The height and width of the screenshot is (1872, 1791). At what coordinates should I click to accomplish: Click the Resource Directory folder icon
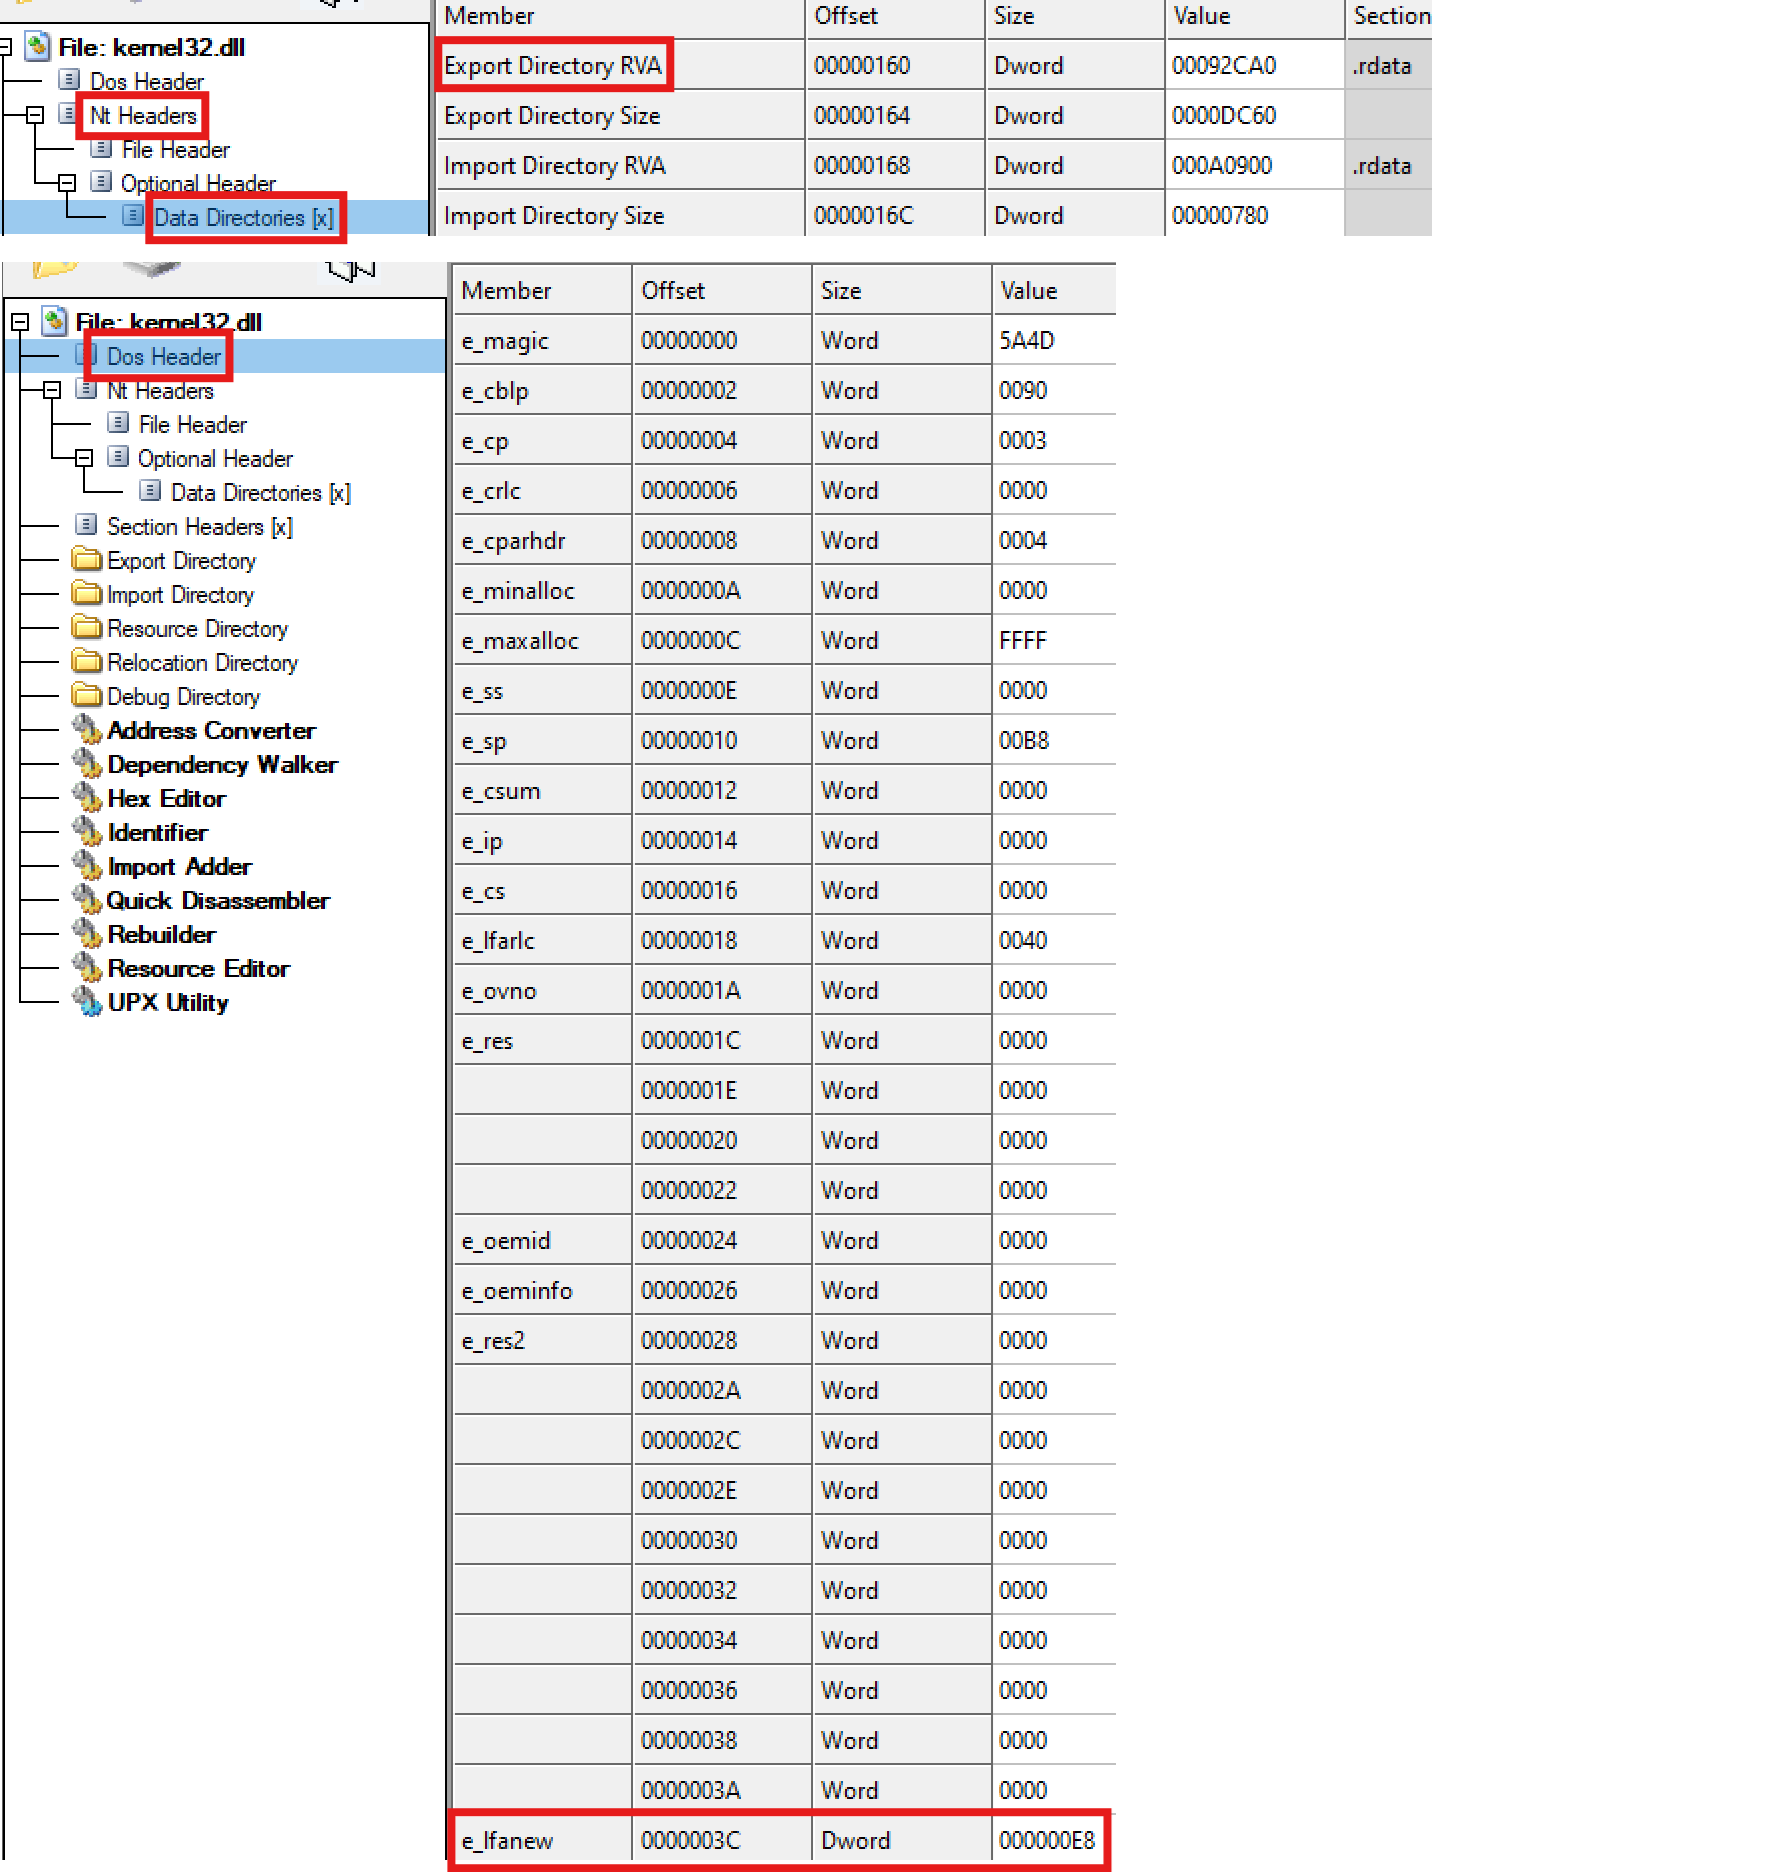87,627
